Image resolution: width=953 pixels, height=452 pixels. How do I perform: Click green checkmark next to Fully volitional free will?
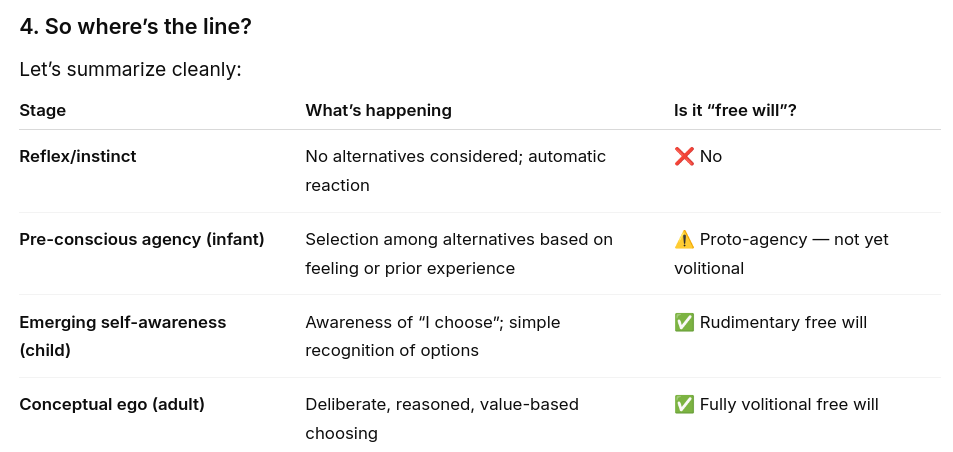(x=684, y=405)
